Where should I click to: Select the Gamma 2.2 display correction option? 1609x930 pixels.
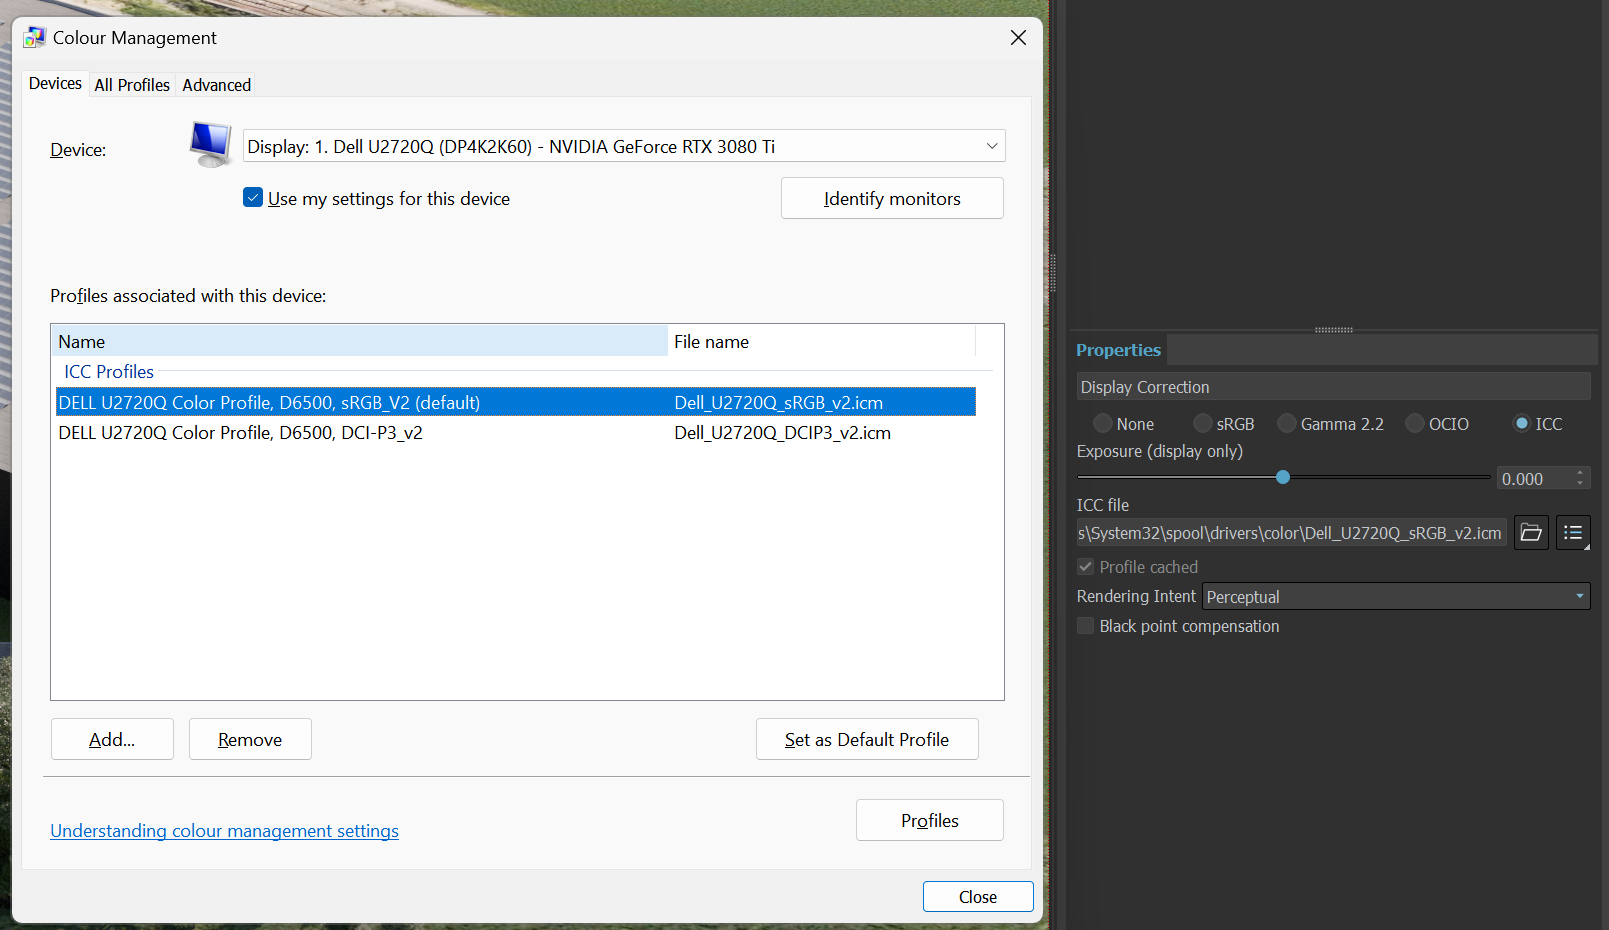pyautogui.click(x=1287, y=424)
